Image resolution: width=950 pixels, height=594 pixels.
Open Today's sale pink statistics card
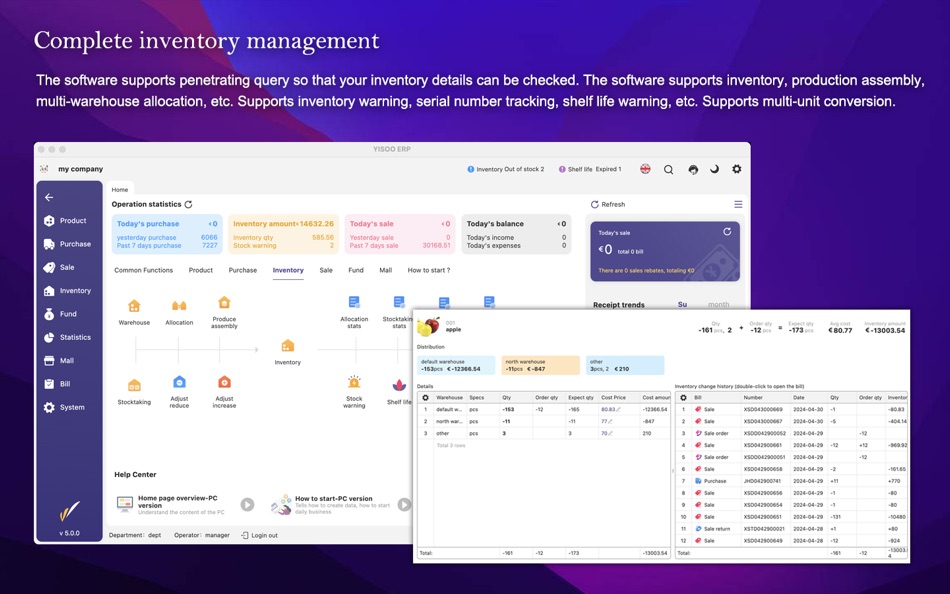point(400,234)
